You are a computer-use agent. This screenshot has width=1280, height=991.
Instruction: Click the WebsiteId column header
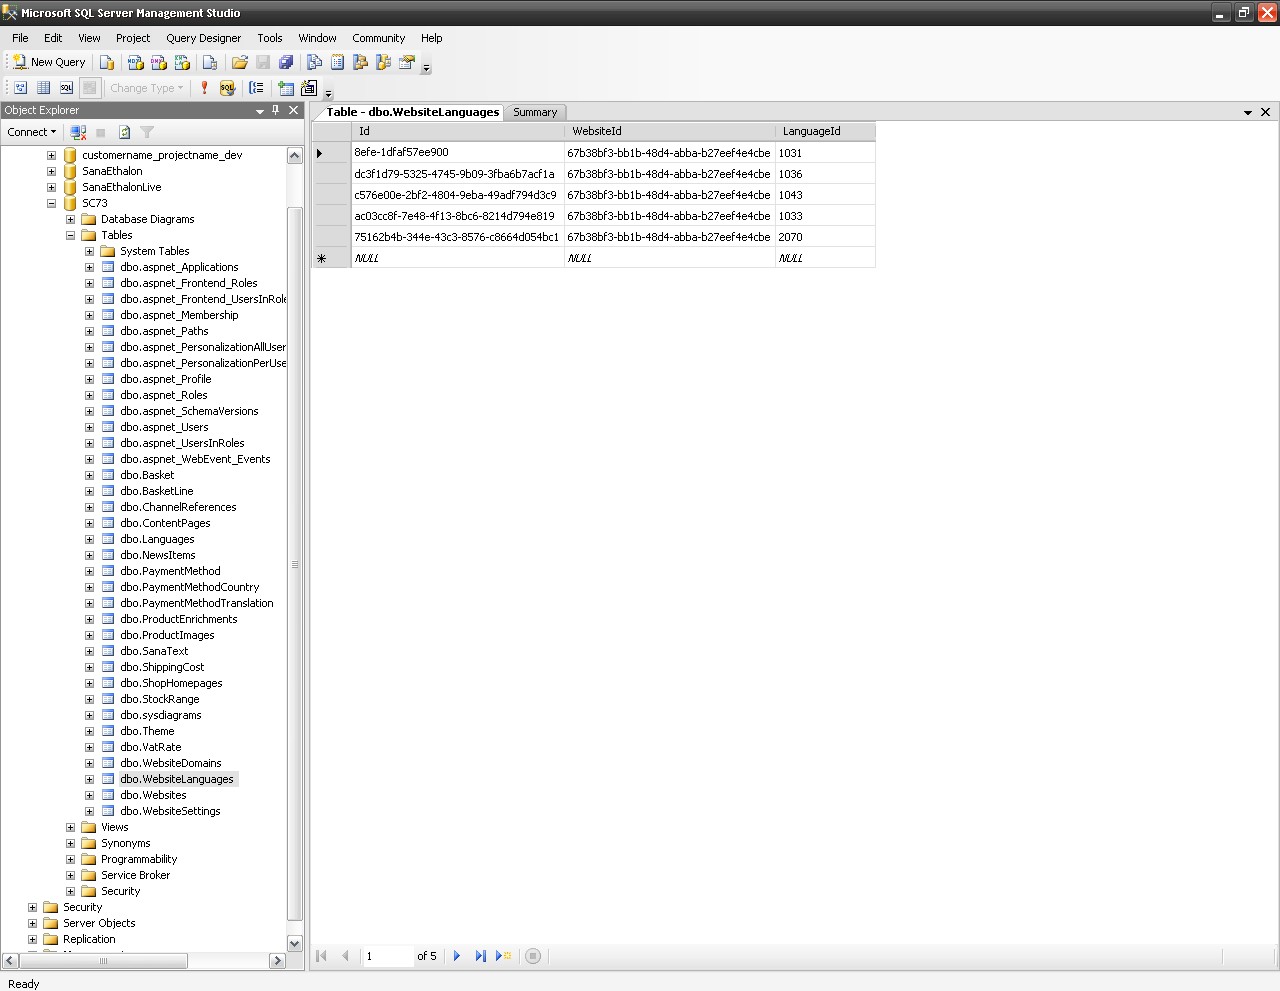pyautogui.click(x=669, y=131)
